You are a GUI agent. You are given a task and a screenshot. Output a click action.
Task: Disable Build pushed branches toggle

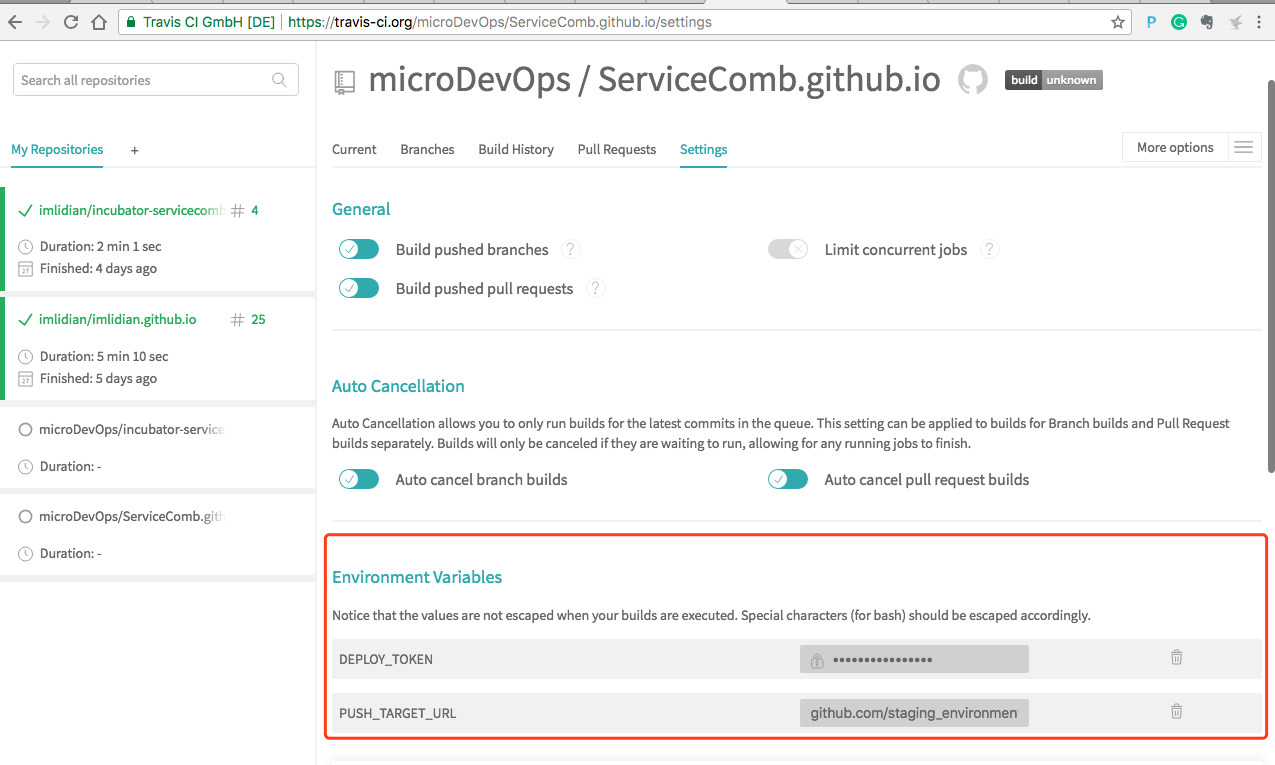tap(359, 249)
